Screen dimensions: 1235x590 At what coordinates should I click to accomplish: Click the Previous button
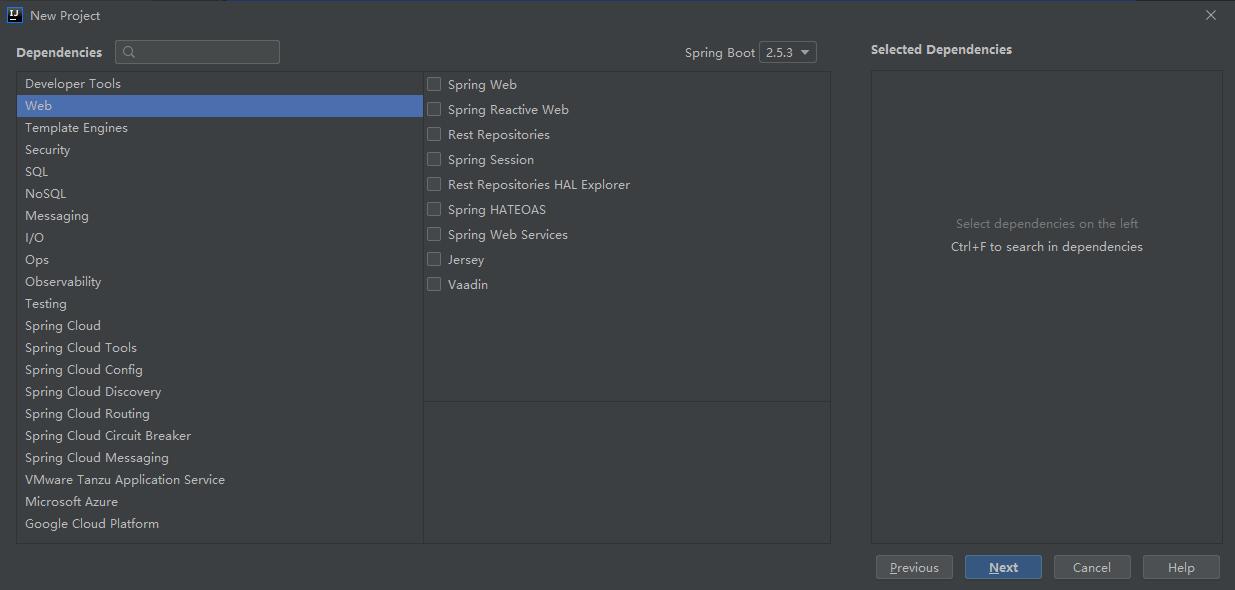click(x=914, y=567)
